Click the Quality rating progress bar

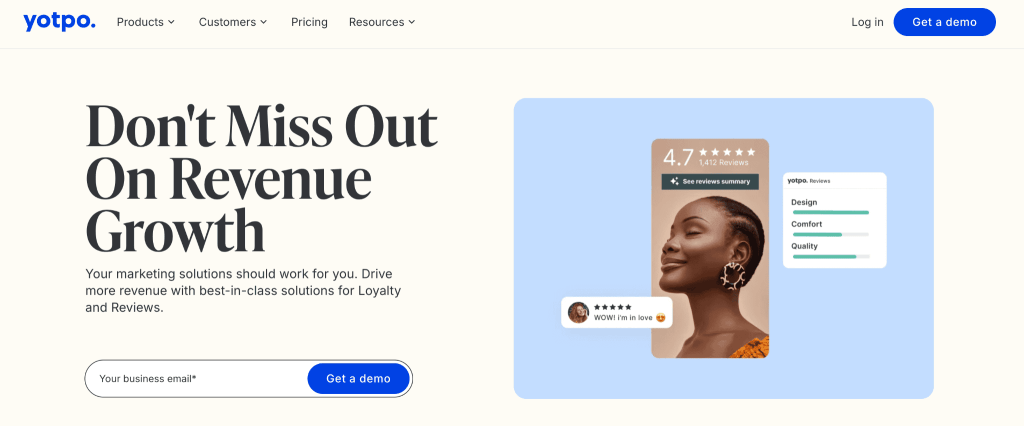pyautogui.click(x=831, y=256)
